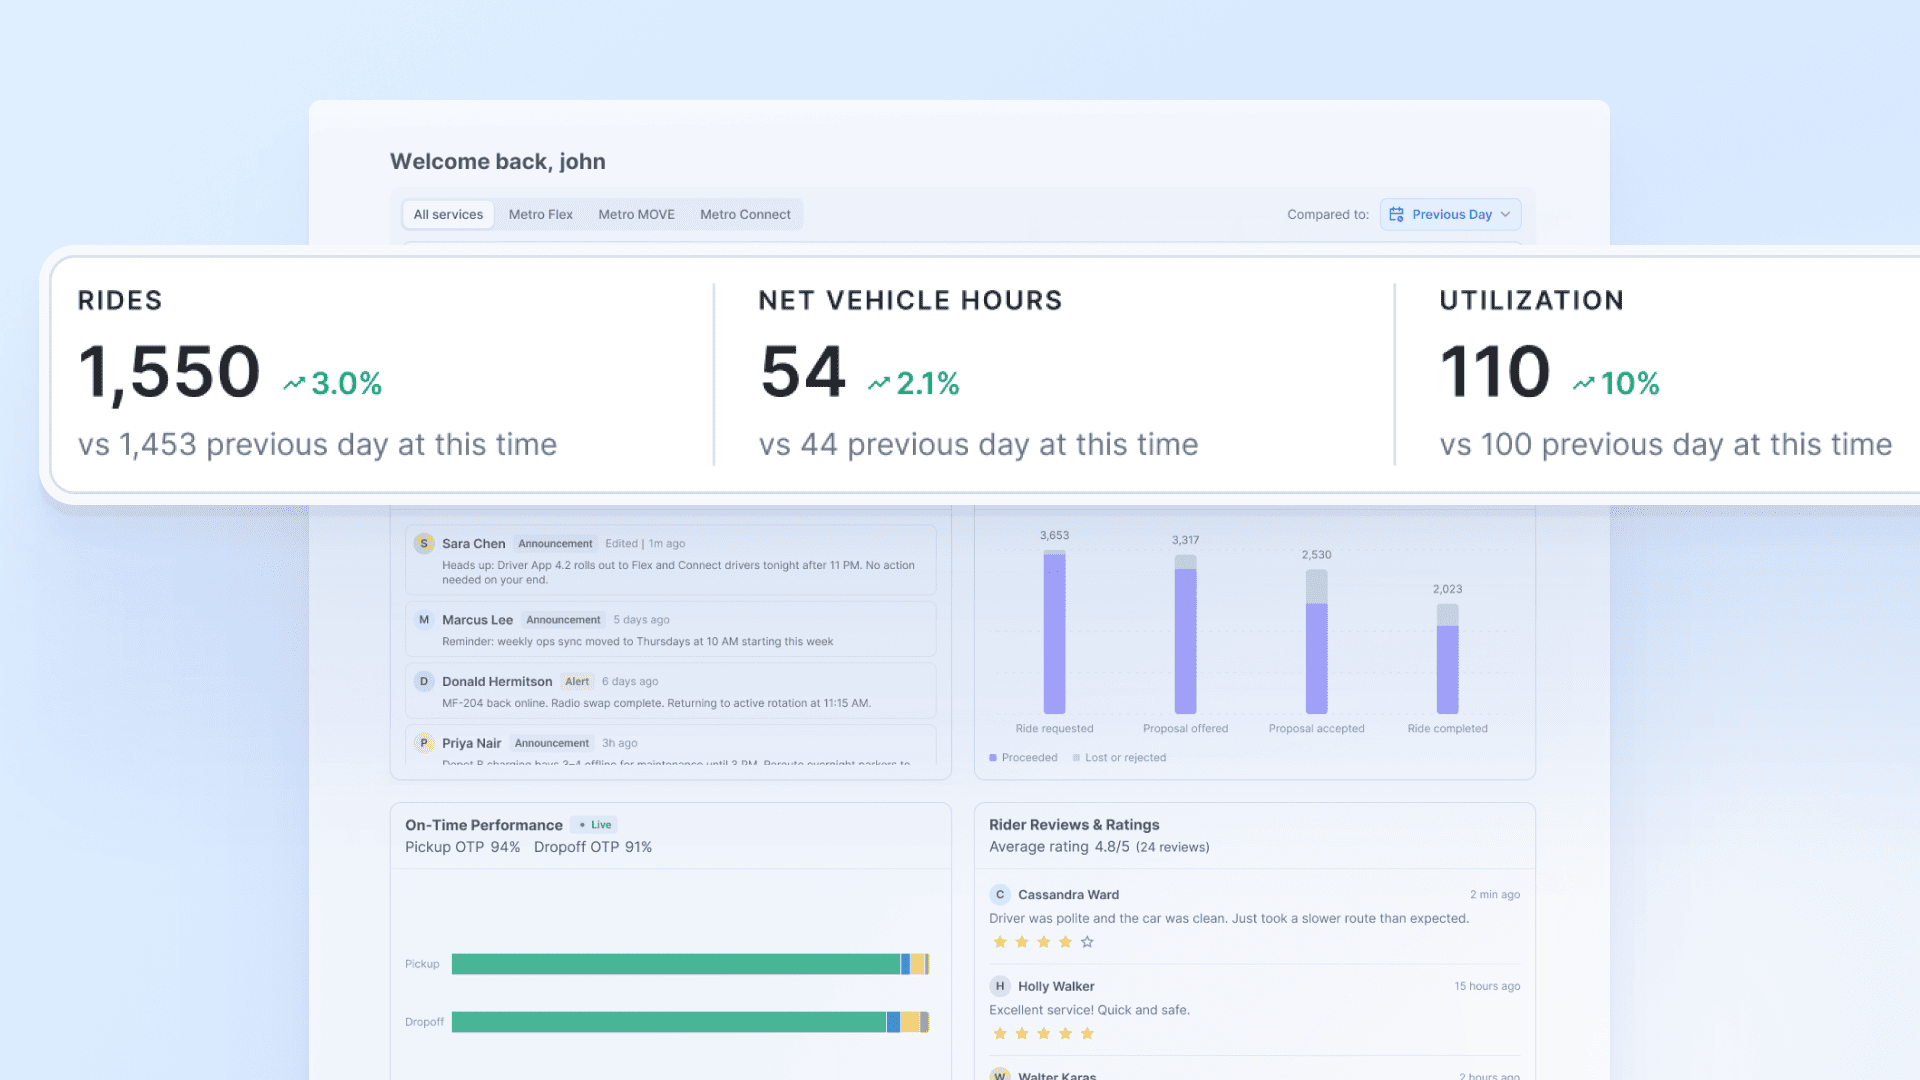This screenshot has width=1920, height=1080.
Task: Click the Net Vehicle Hours trend arrow icon
Action: pos(879,383)
